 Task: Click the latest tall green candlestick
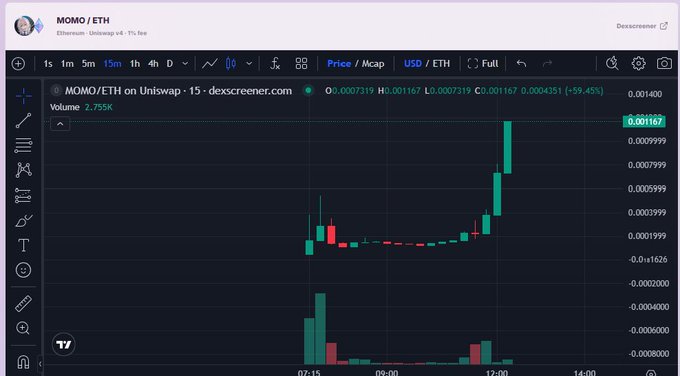point(507,147)
